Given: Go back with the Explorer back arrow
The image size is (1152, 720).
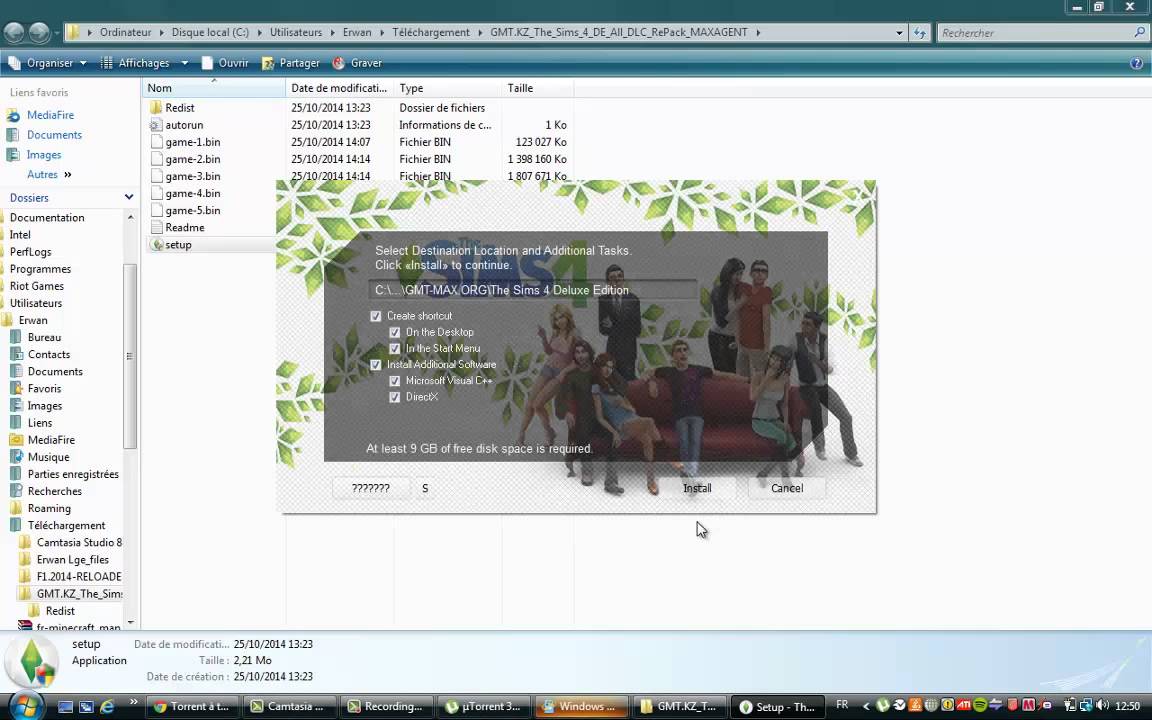Looking at the screenshot, I should pos(14,32).
